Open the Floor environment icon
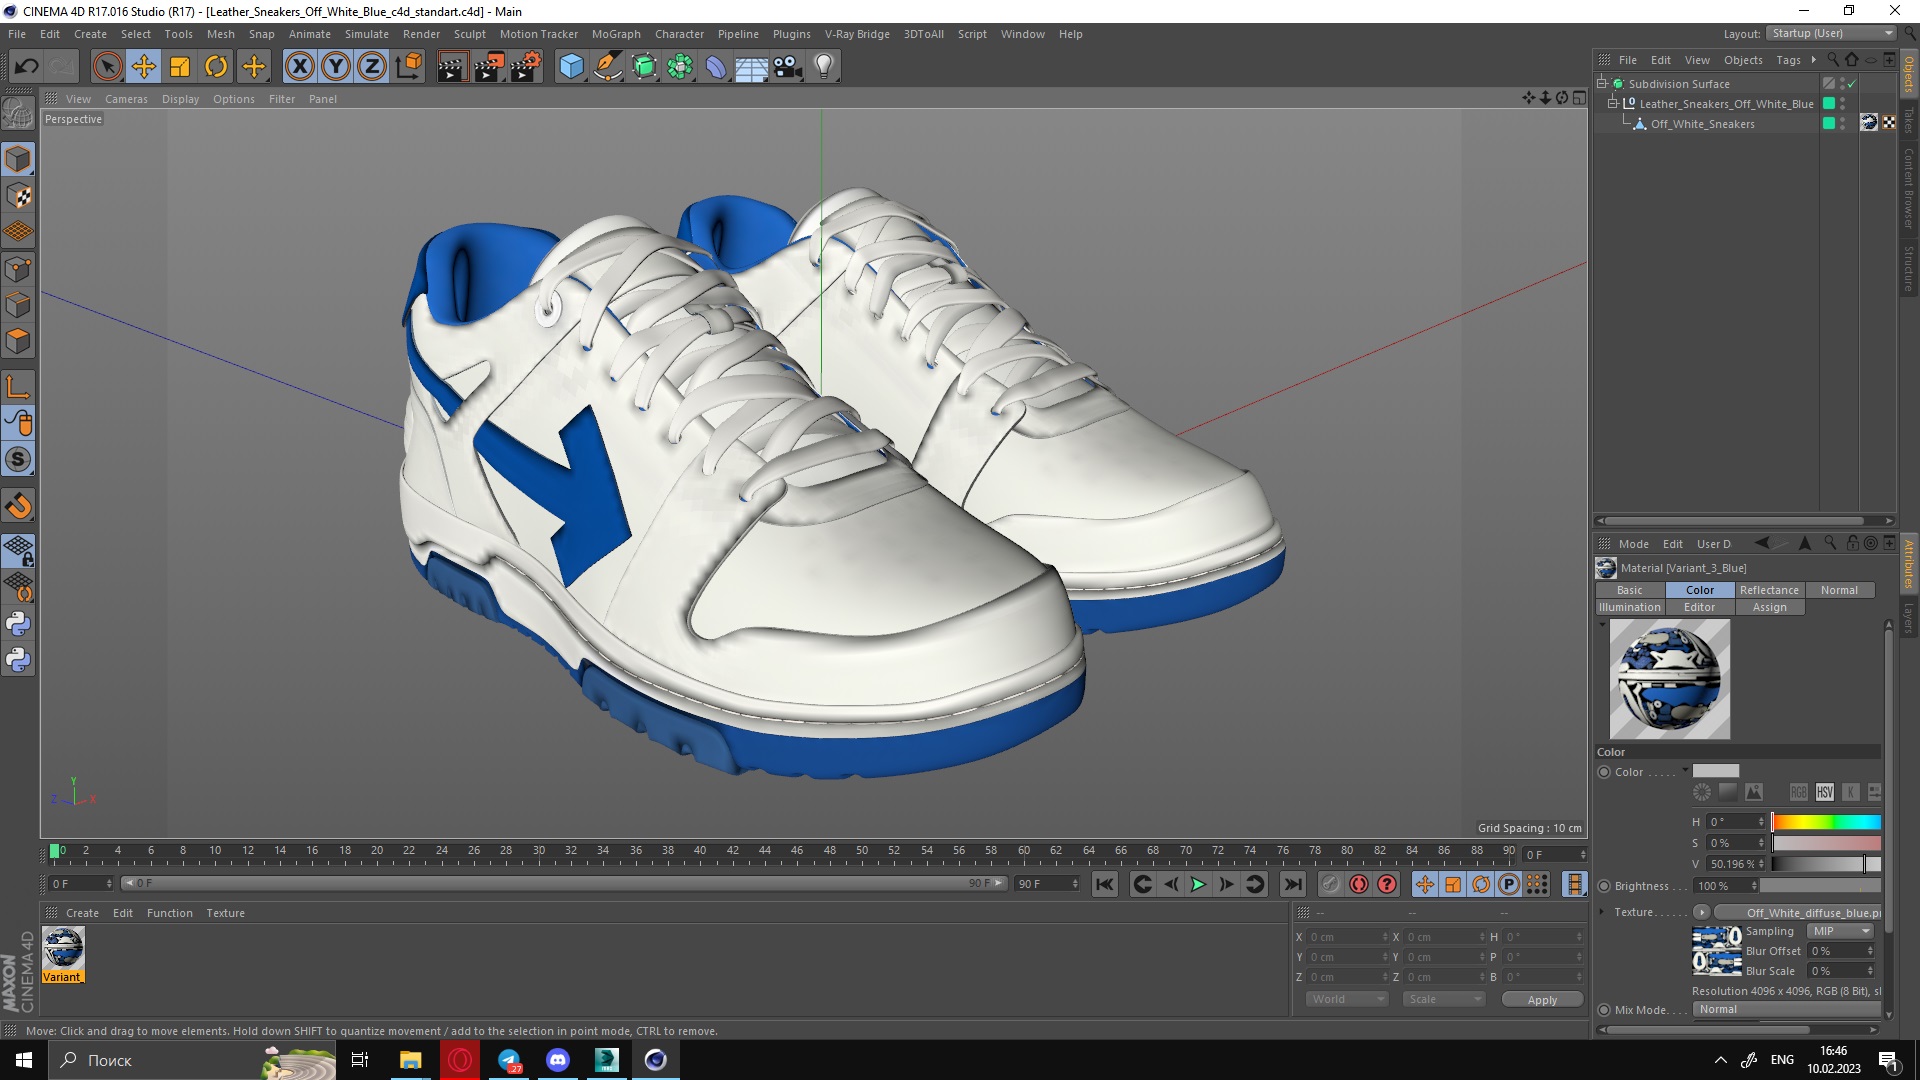1920x1080 pixels. (x=751, y=67)
